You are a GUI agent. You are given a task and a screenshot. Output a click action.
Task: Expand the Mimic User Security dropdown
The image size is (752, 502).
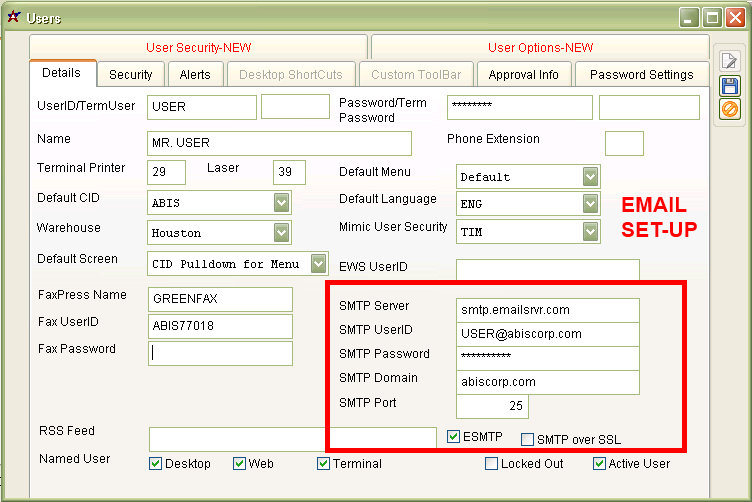coord(590,232)
